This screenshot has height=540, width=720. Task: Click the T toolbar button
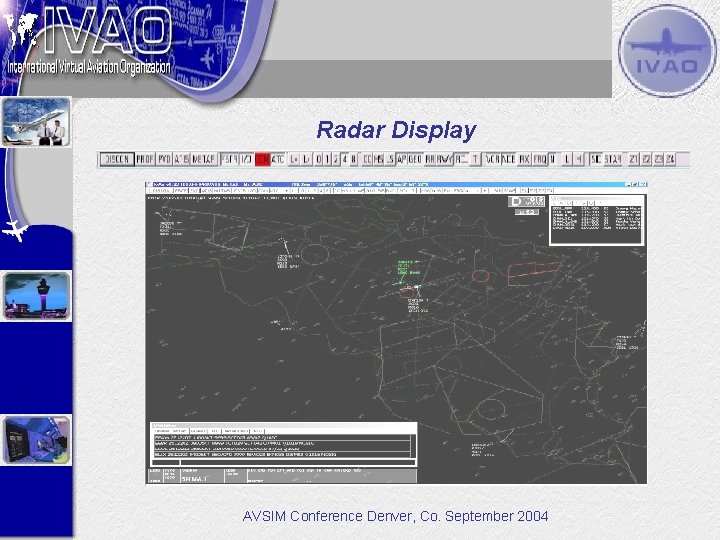pyautogui.click(x=475, y=159)
